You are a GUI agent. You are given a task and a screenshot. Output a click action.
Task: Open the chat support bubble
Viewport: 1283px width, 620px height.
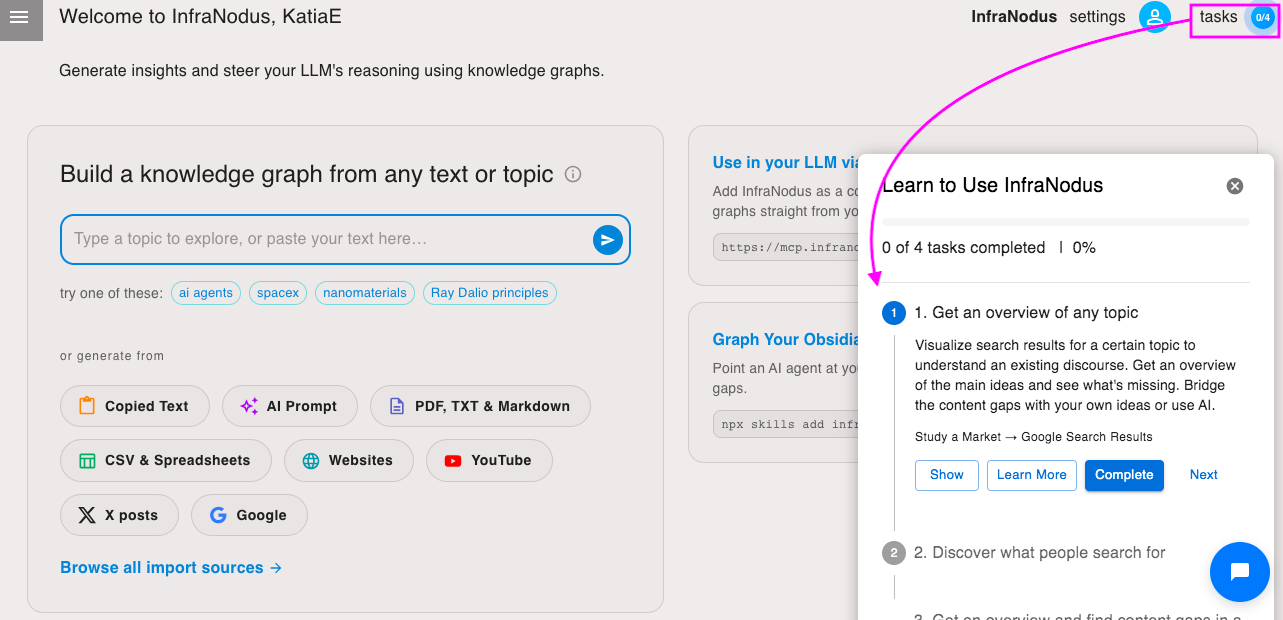1239,572
